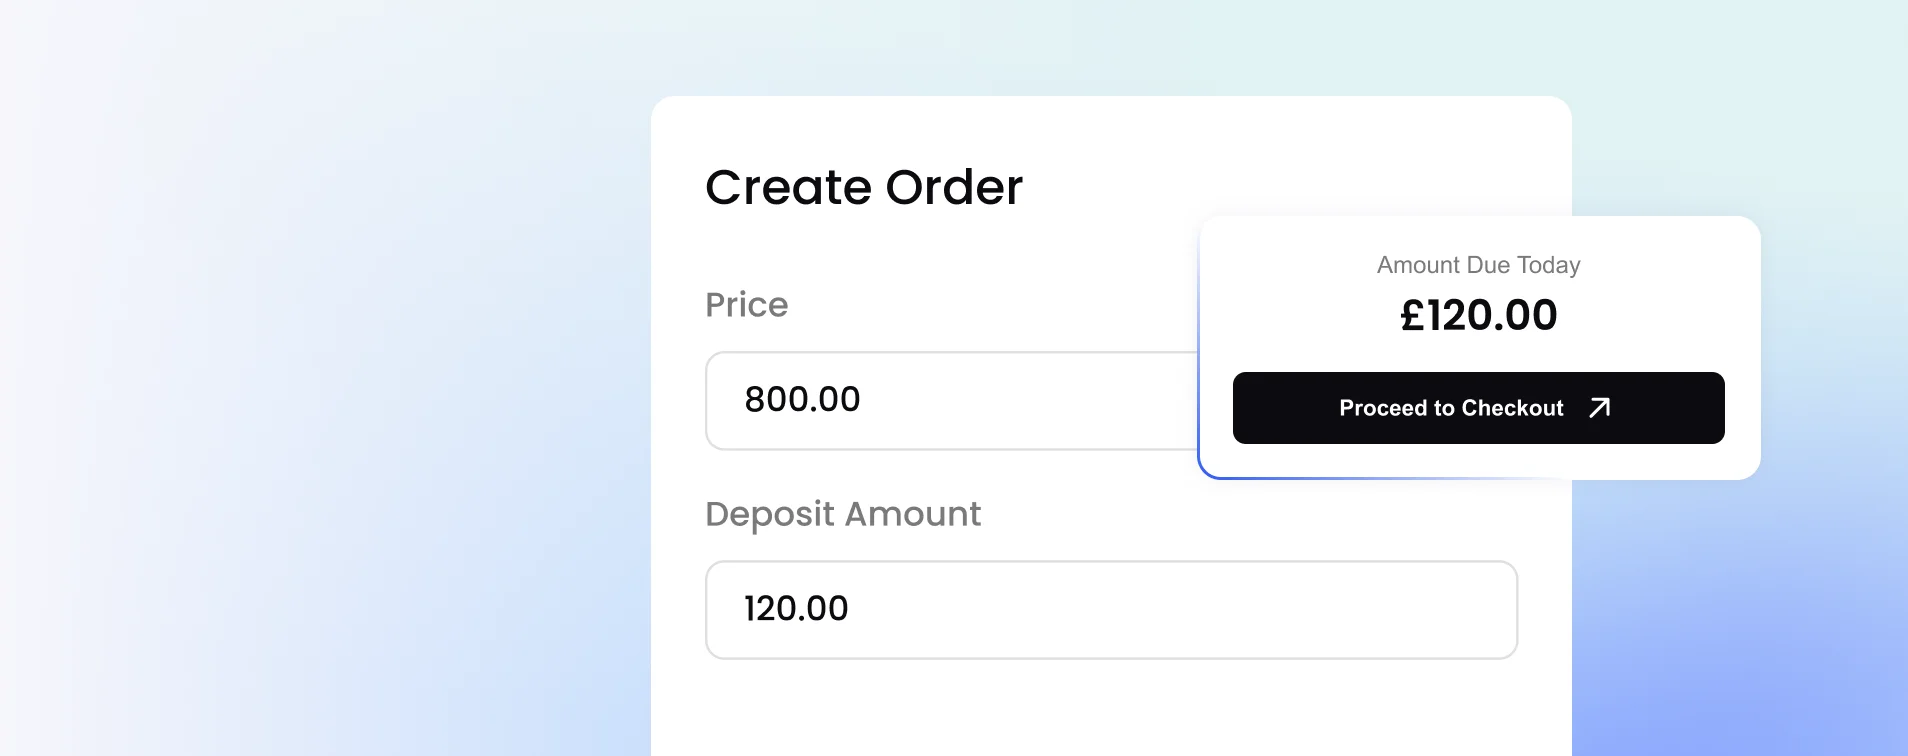The image size is (1908, 756).
Task: Click inside the Deposit Amount field
Action: (1110, 610)
